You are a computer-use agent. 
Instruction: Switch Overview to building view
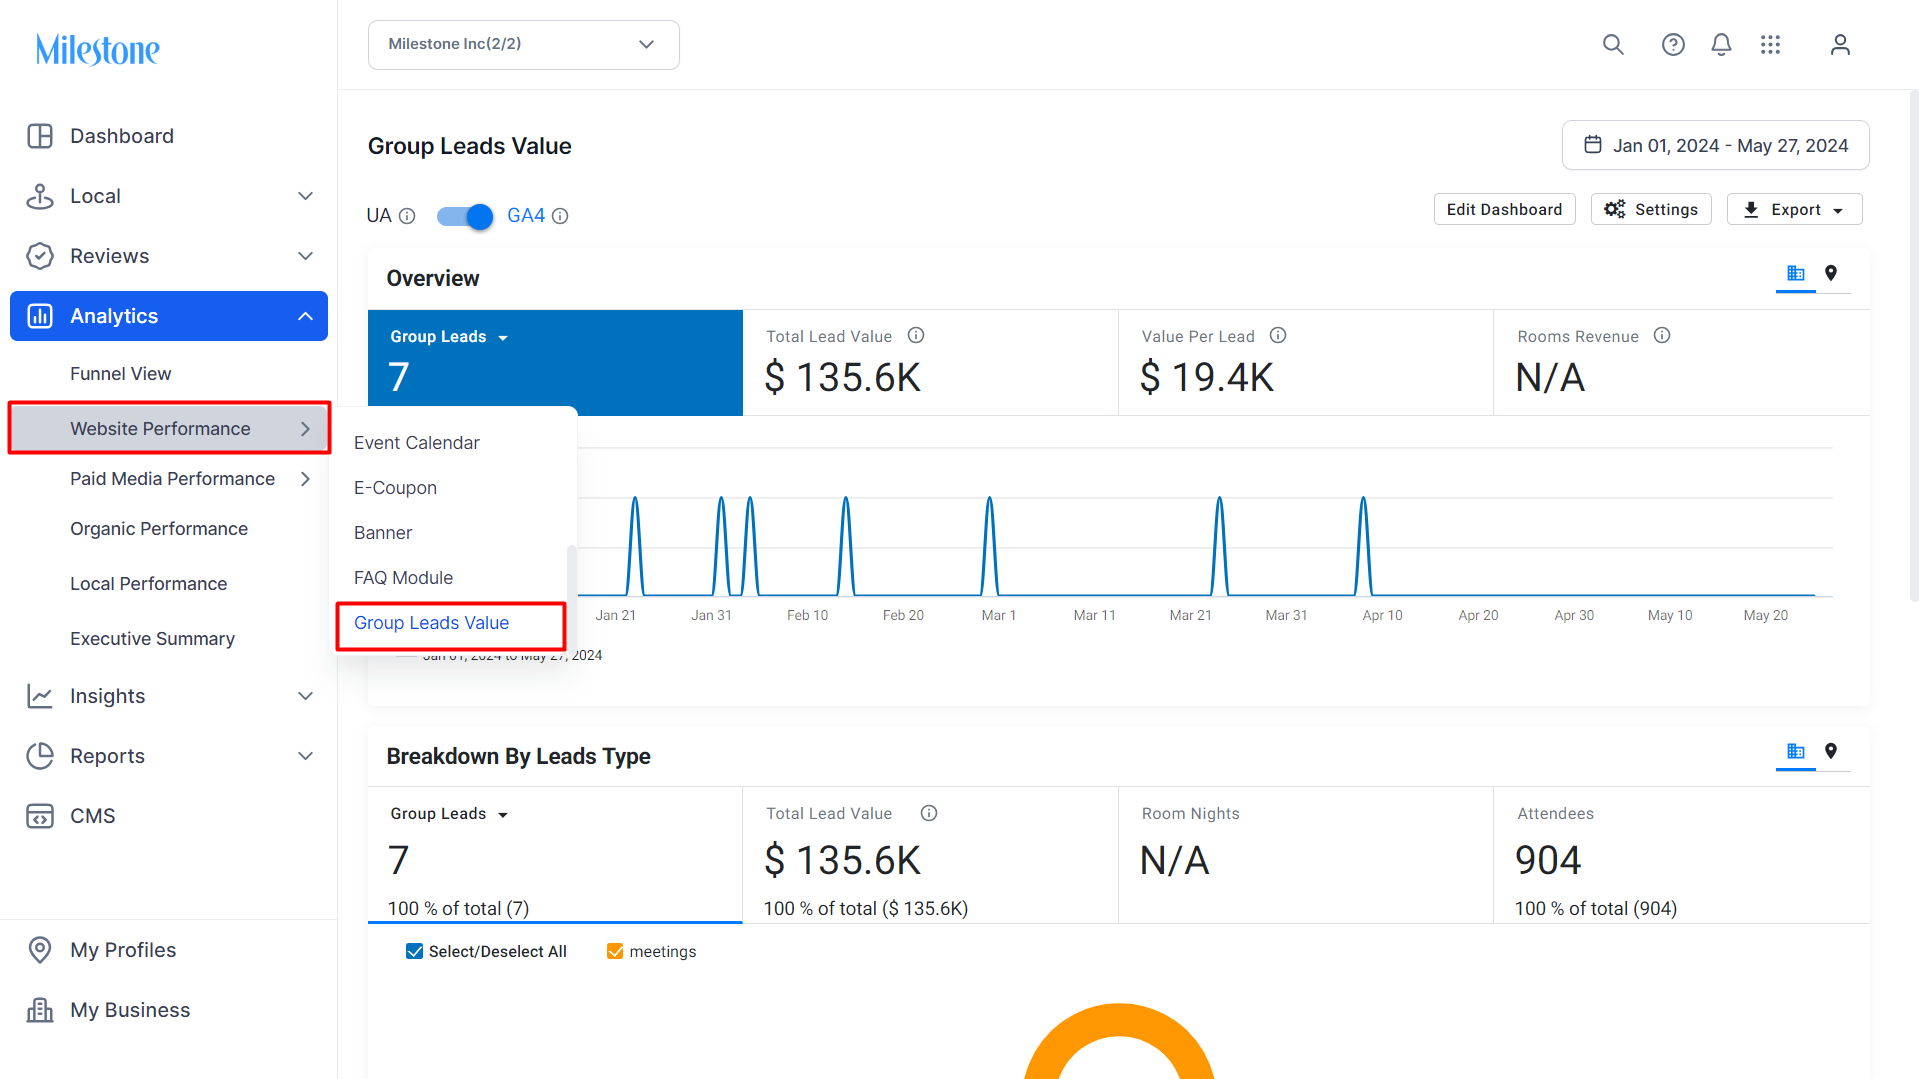[x=1796, y=273]
